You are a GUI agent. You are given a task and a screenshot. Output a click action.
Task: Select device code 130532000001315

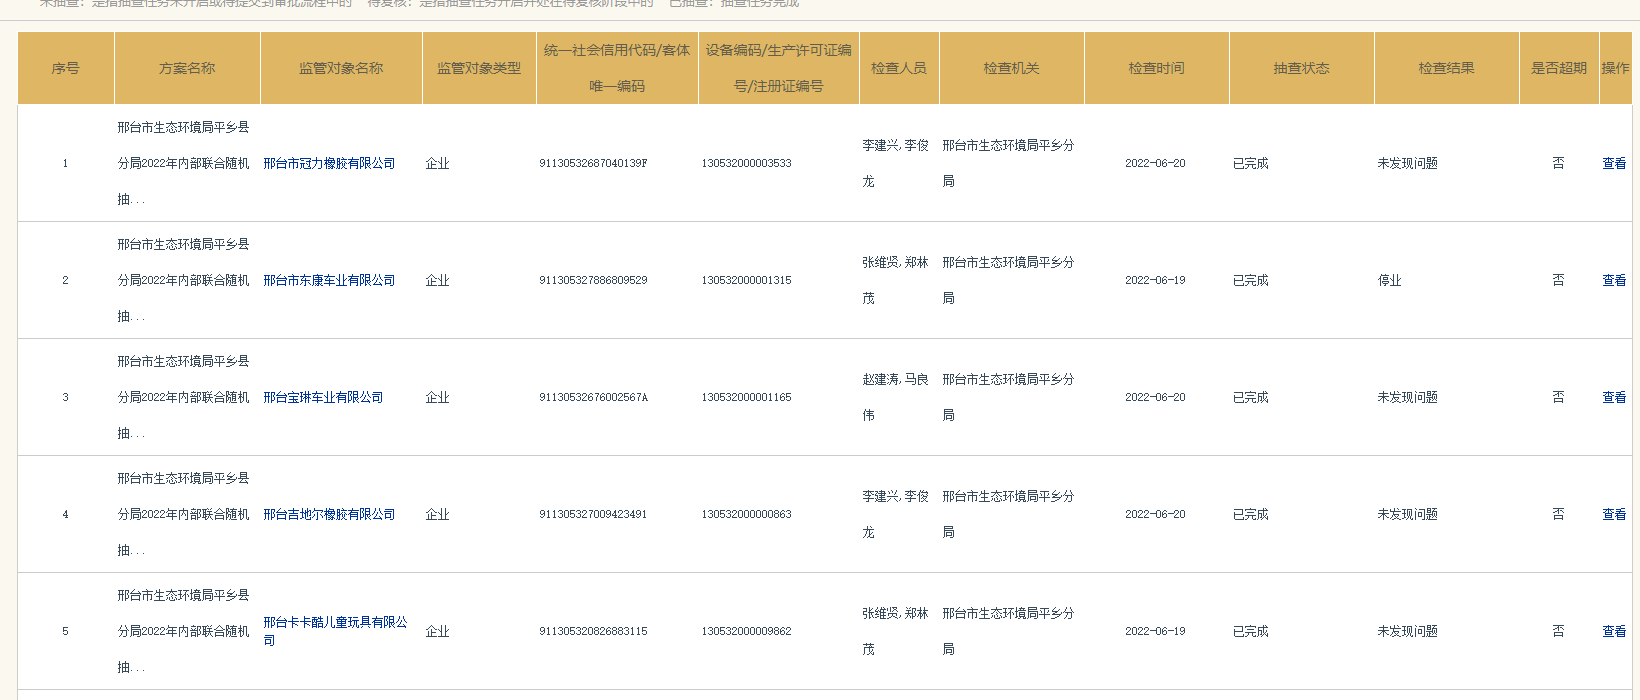tap(746, 280)
